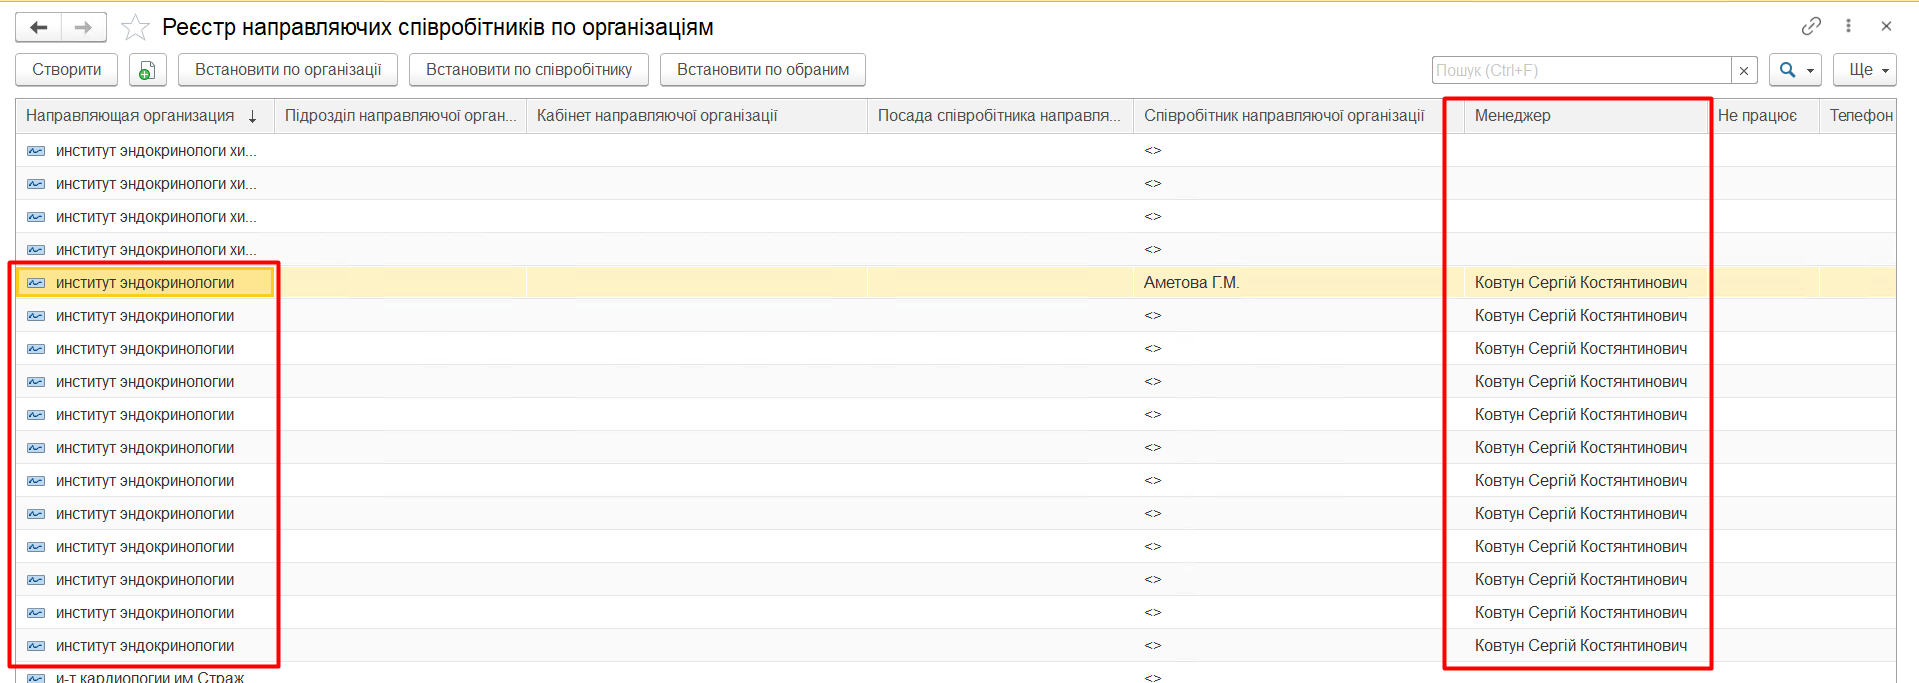Viewport: 1919px width, 683px height.
Task: Select the row with Аметова Г.М.
Action: pos(1191,283)
